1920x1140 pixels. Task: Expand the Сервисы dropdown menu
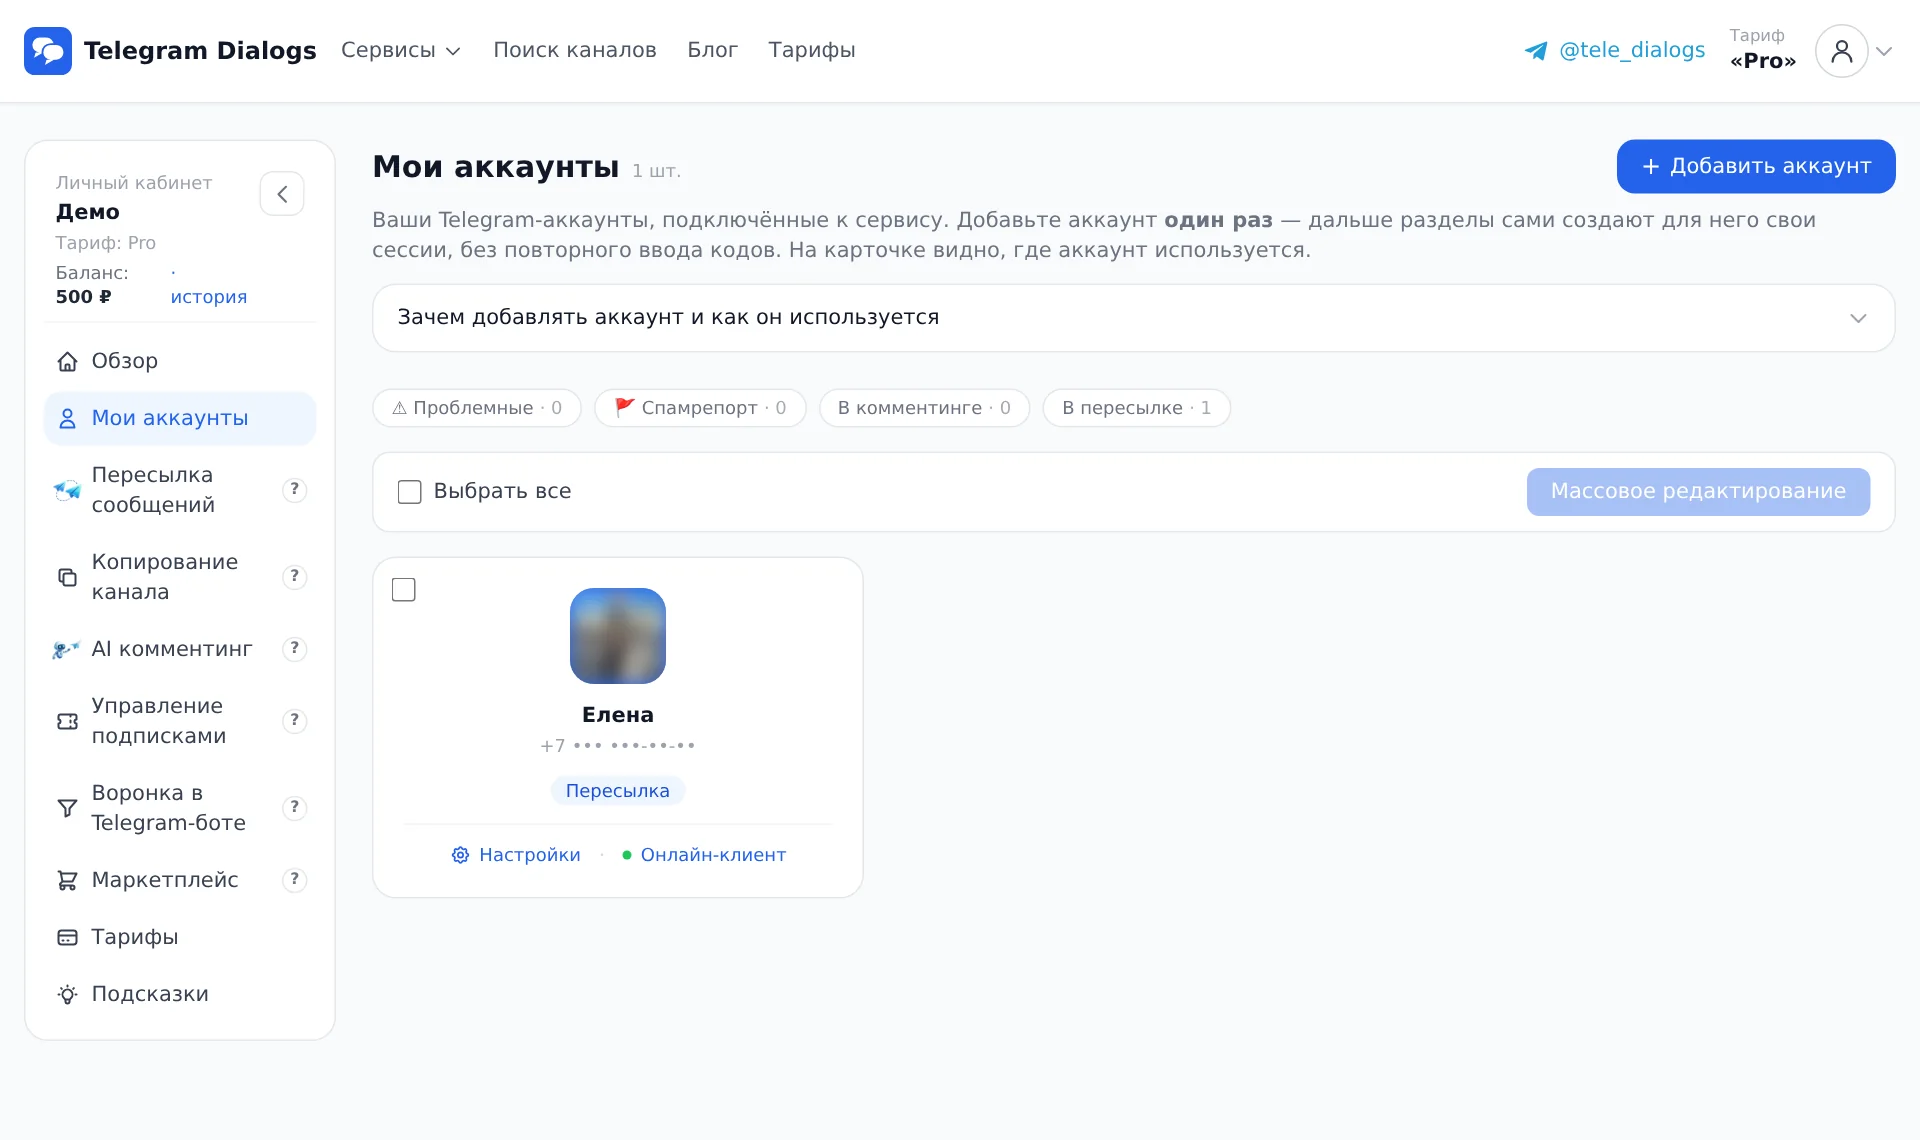[401, 50]
